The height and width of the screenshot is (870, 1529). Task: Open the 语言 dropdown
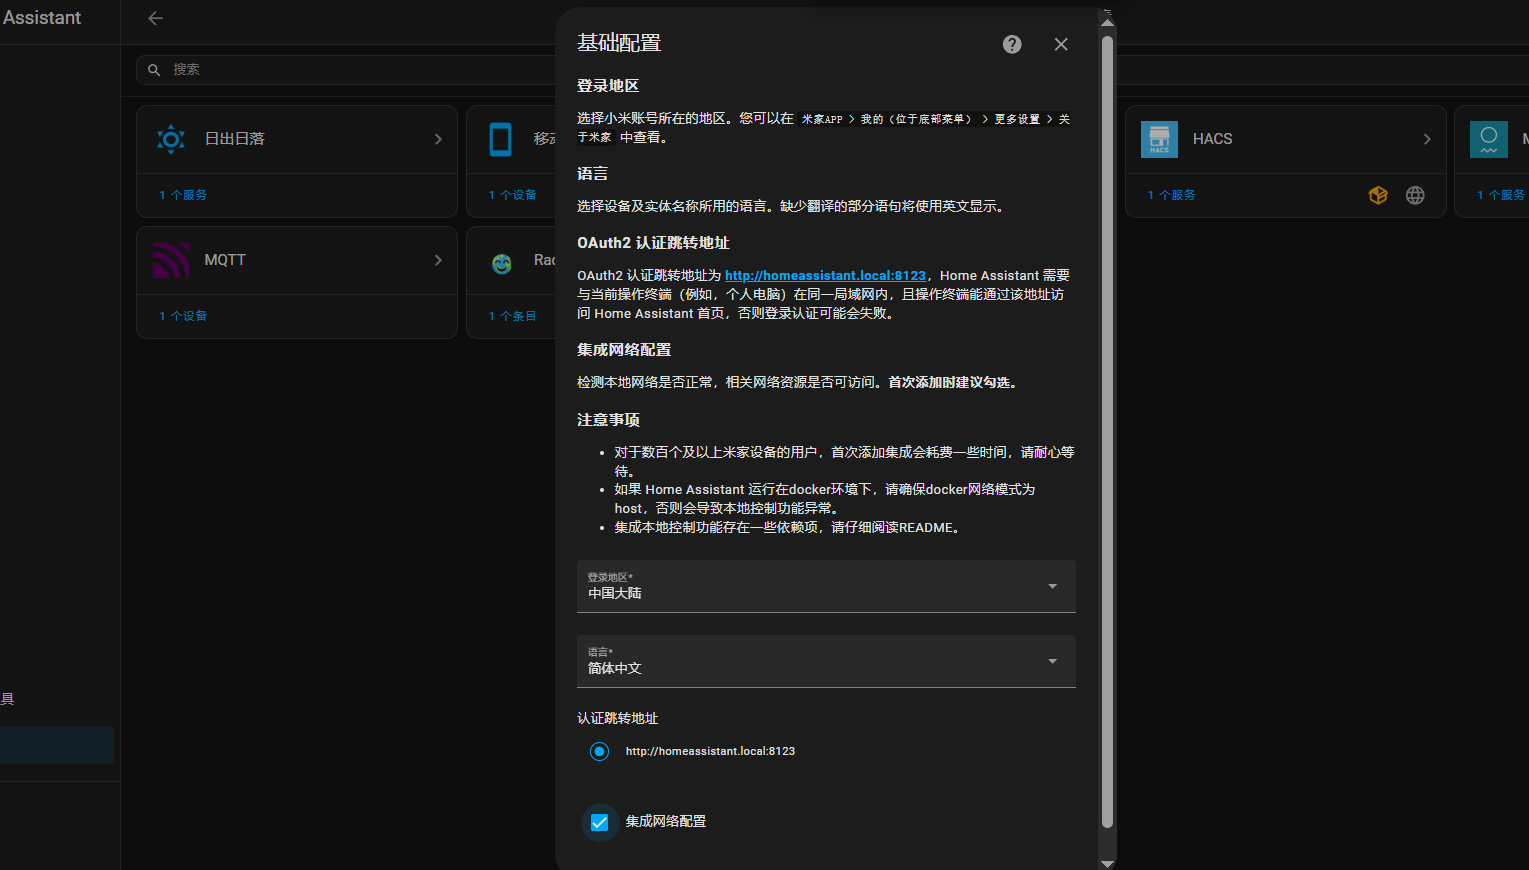coord(826,661)
